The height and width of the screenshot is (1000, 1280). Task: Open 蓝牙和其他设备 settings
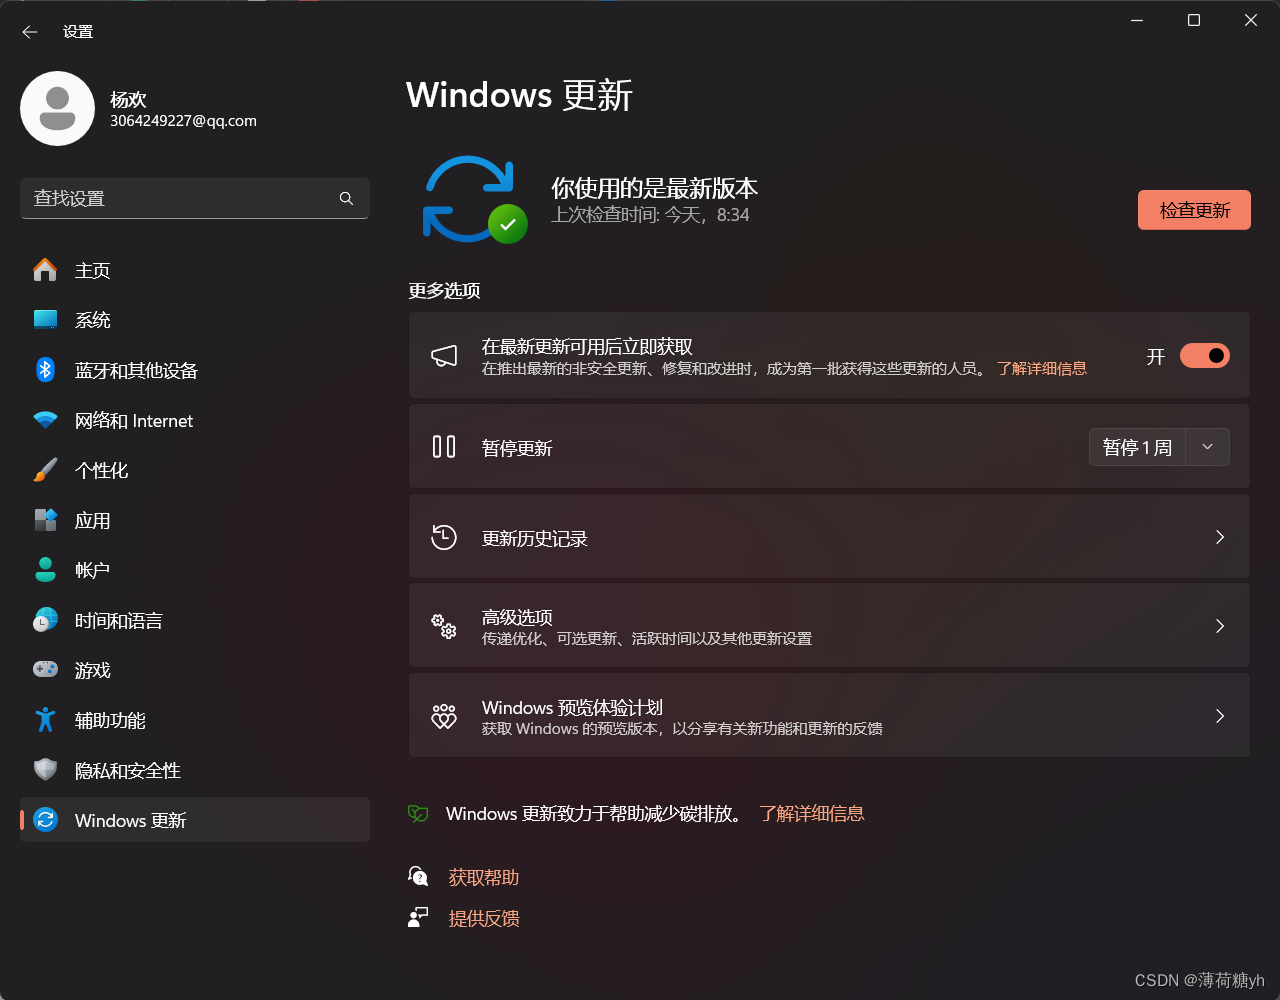point(195,370)
